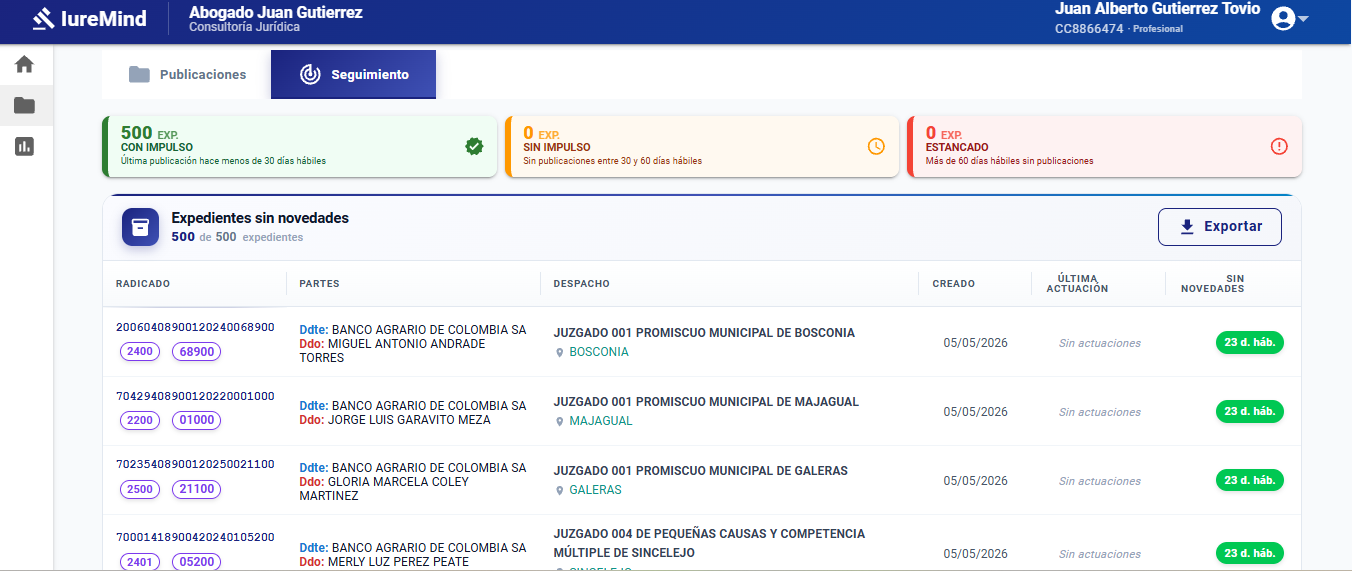This screenshot has width=1352, height=571.
Task: Click the 23 d. háb. badge in Bosconia row
Action: pyautogui.click(x=1250, y=342)
